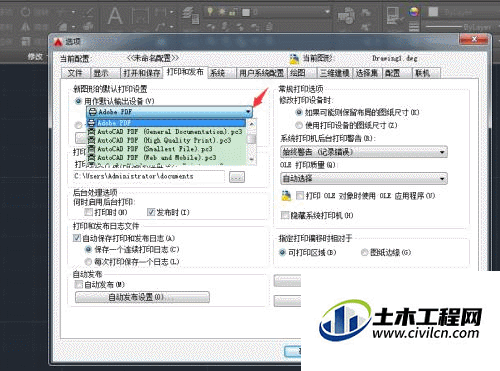The image size is (500, 371).
Task: Choose AutoCAD PDF (General Documentation).pc3
Action: [167, 132]
